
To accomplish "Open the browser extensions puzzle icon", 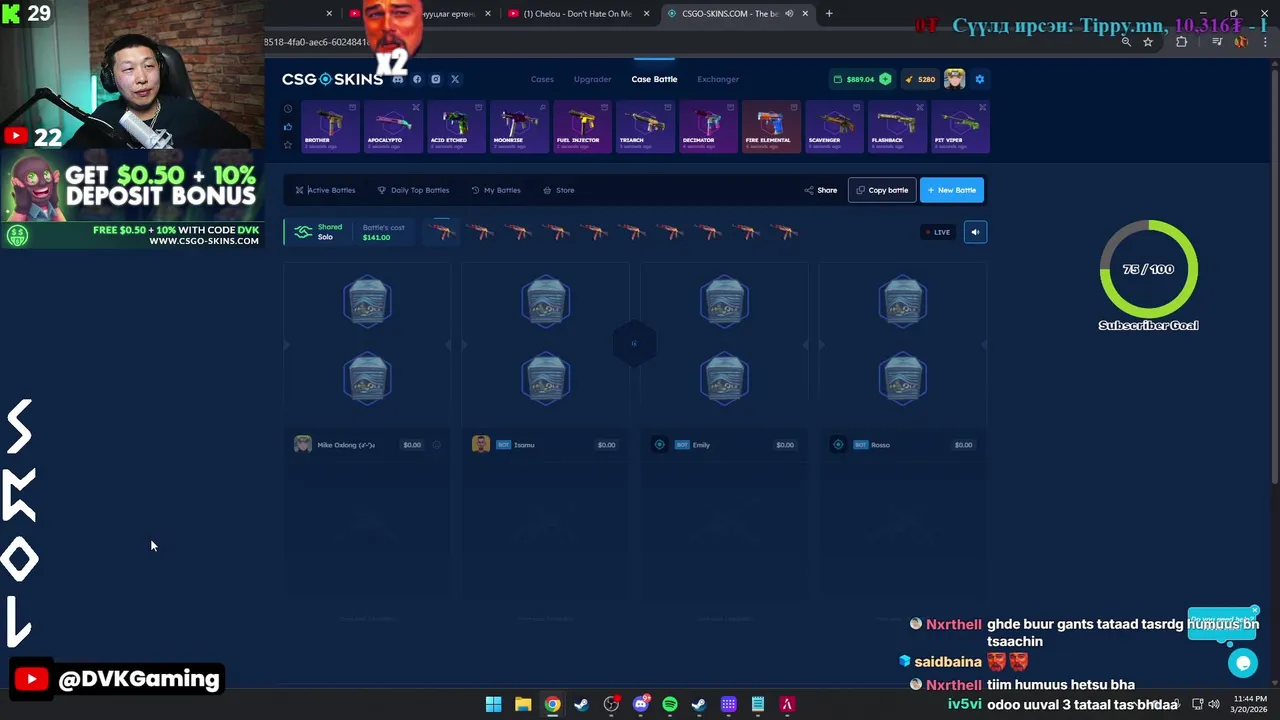I will 1181,42.
